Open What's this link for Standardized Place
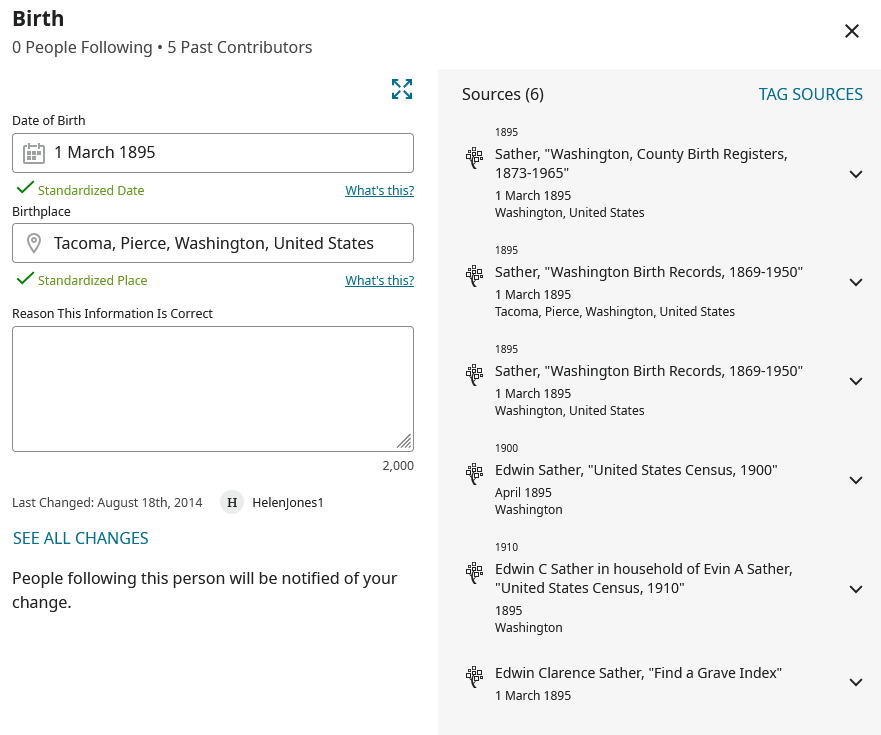This screenshot has height=735, width=881. click(379, 281)
